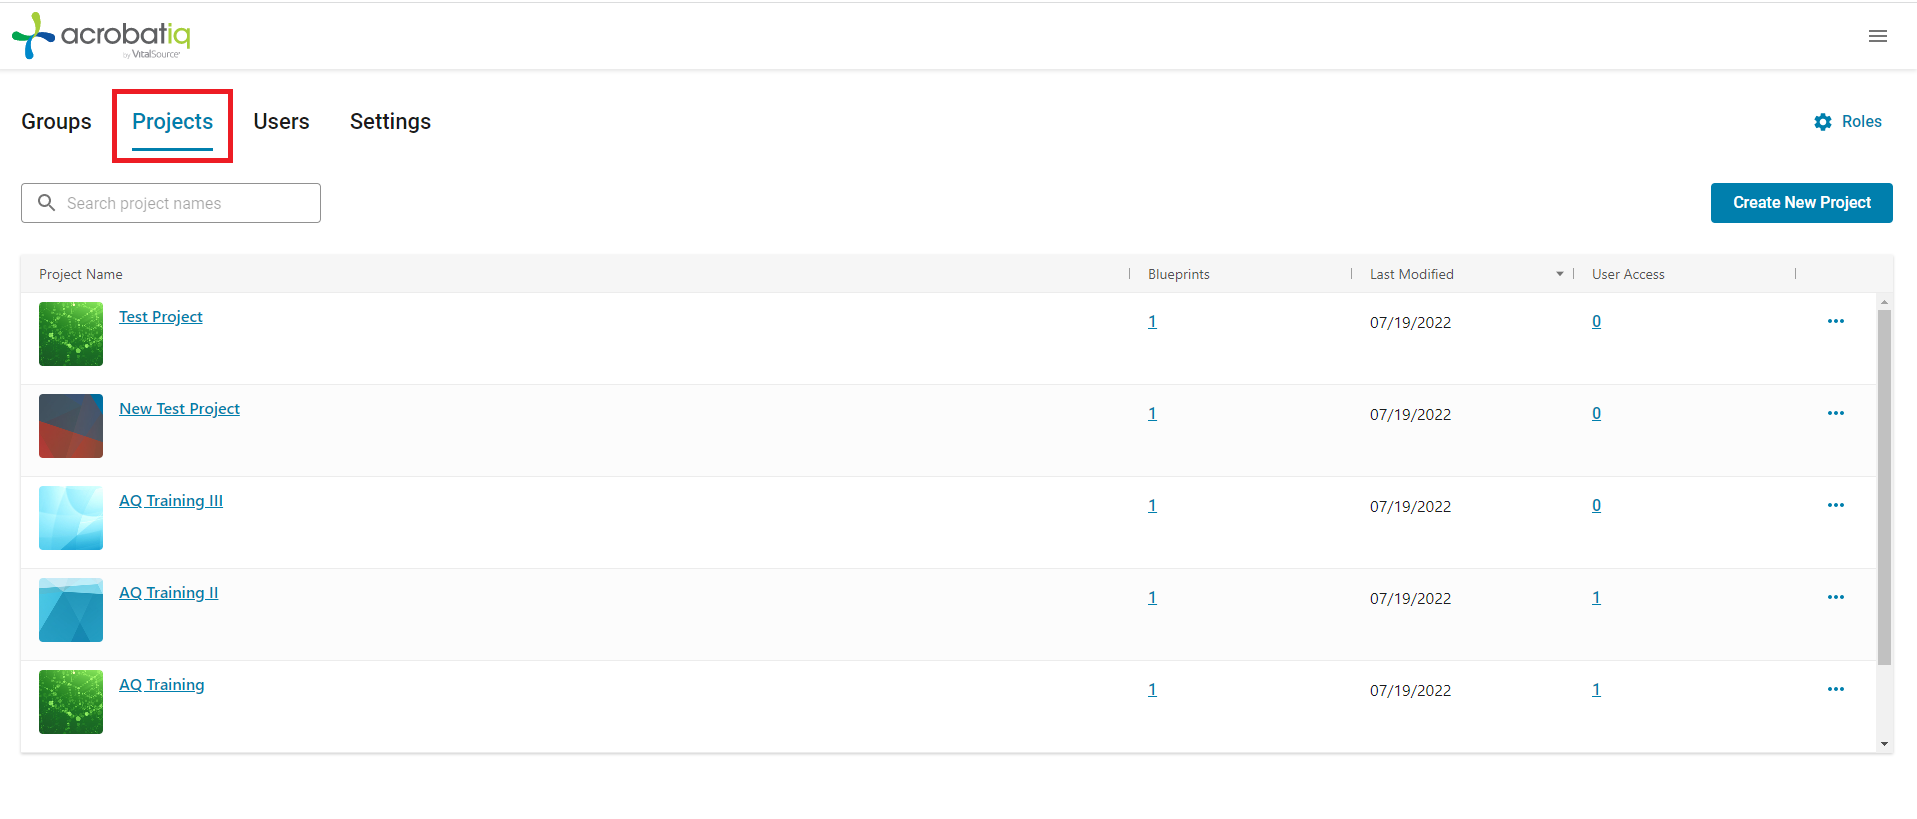Click the Acrobatiq logo
The height and width of the screenshot is (819, 1917).
[101, 36]
